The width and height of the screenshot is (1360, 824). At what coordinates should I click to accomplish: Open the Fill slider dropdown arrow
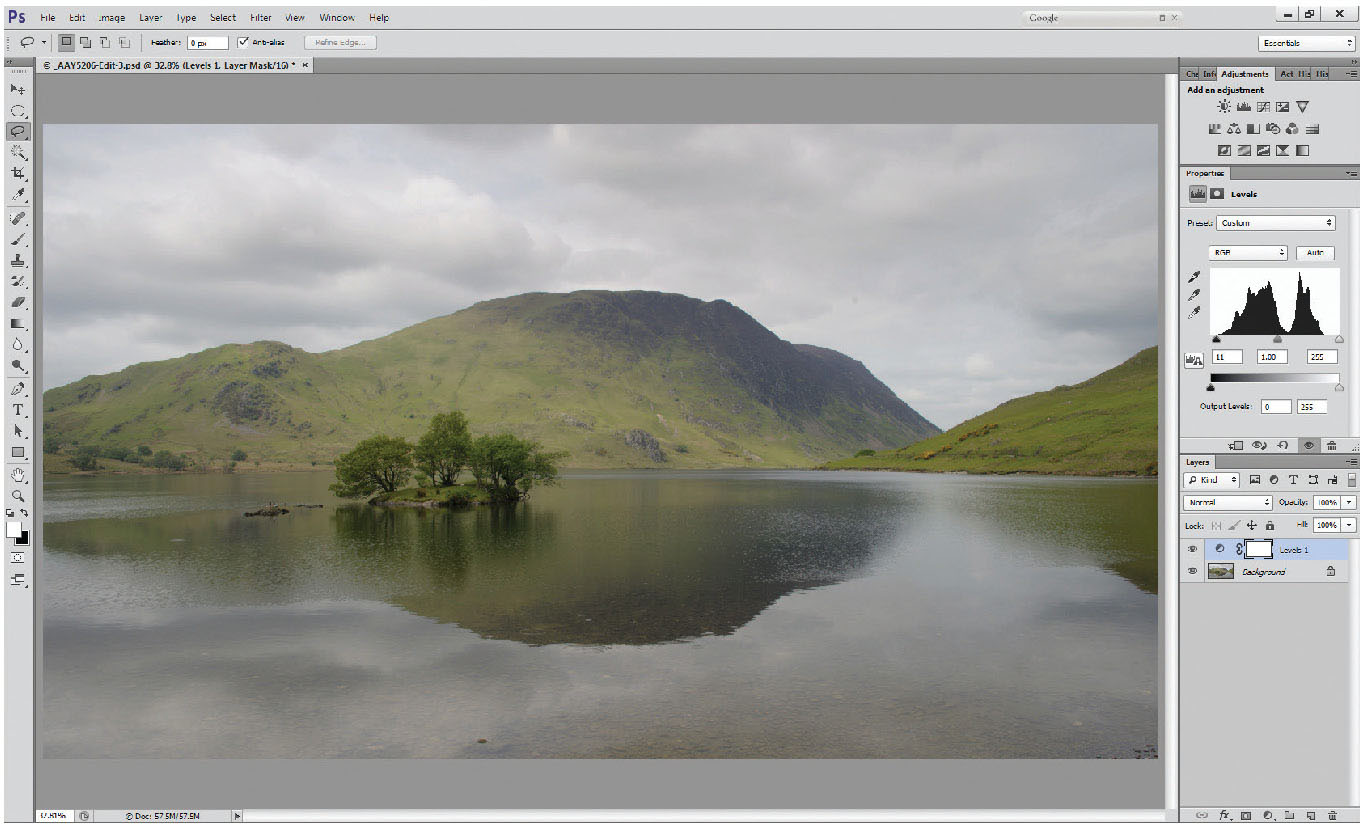(1350, 525)
